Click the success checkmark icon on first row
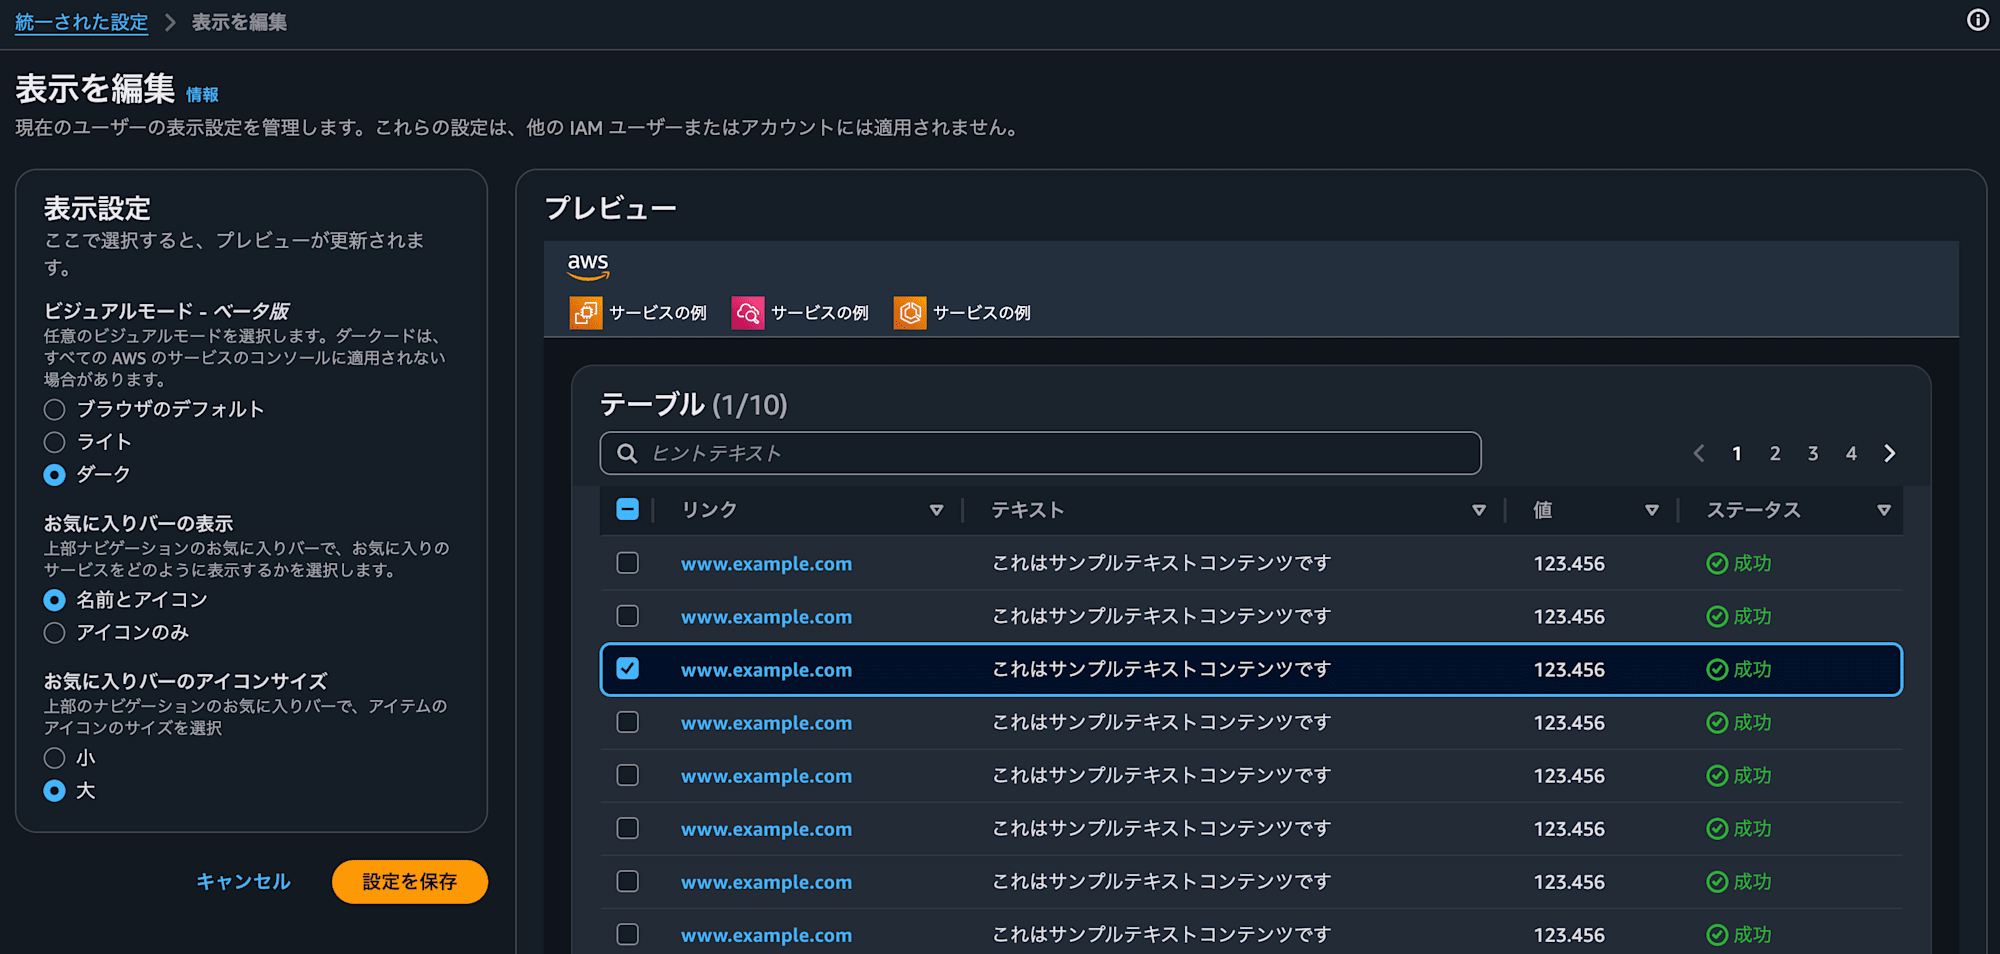The image size is (2000, 954). click(x=1716, y=563)
